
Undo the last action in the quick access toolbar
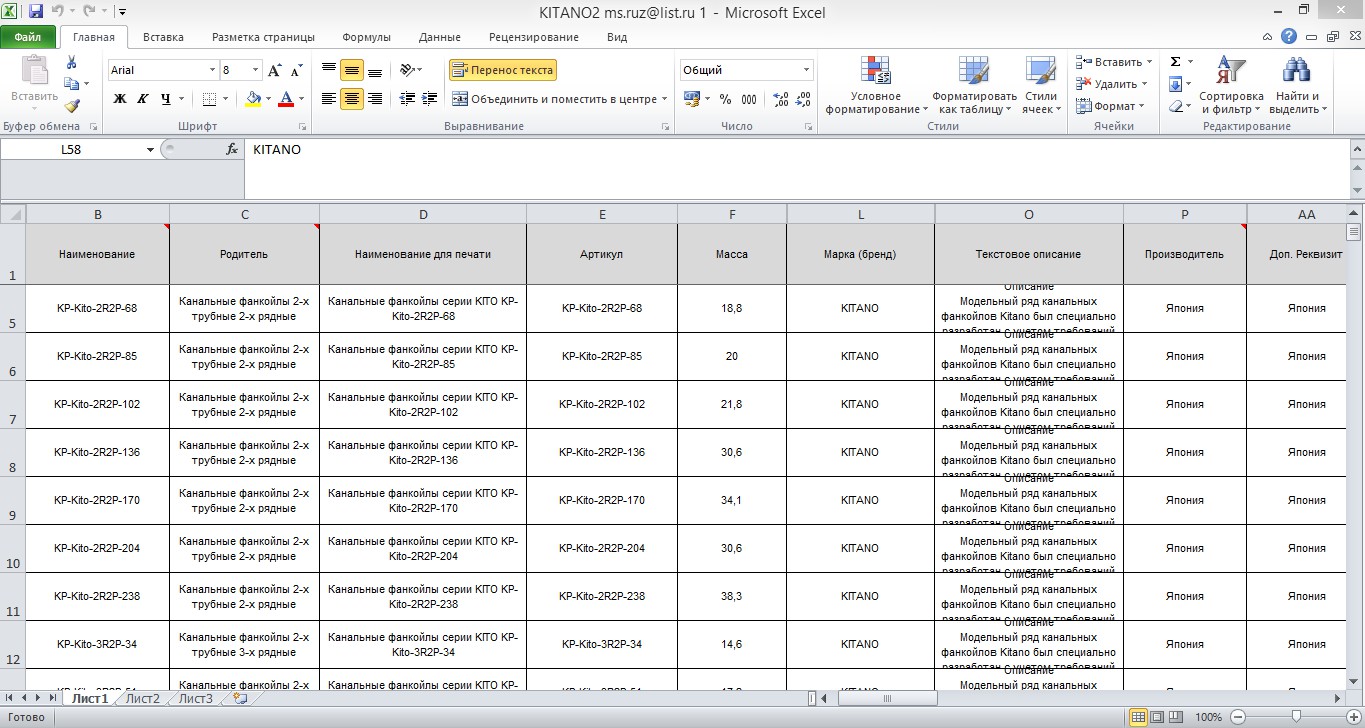click(57, 12)
